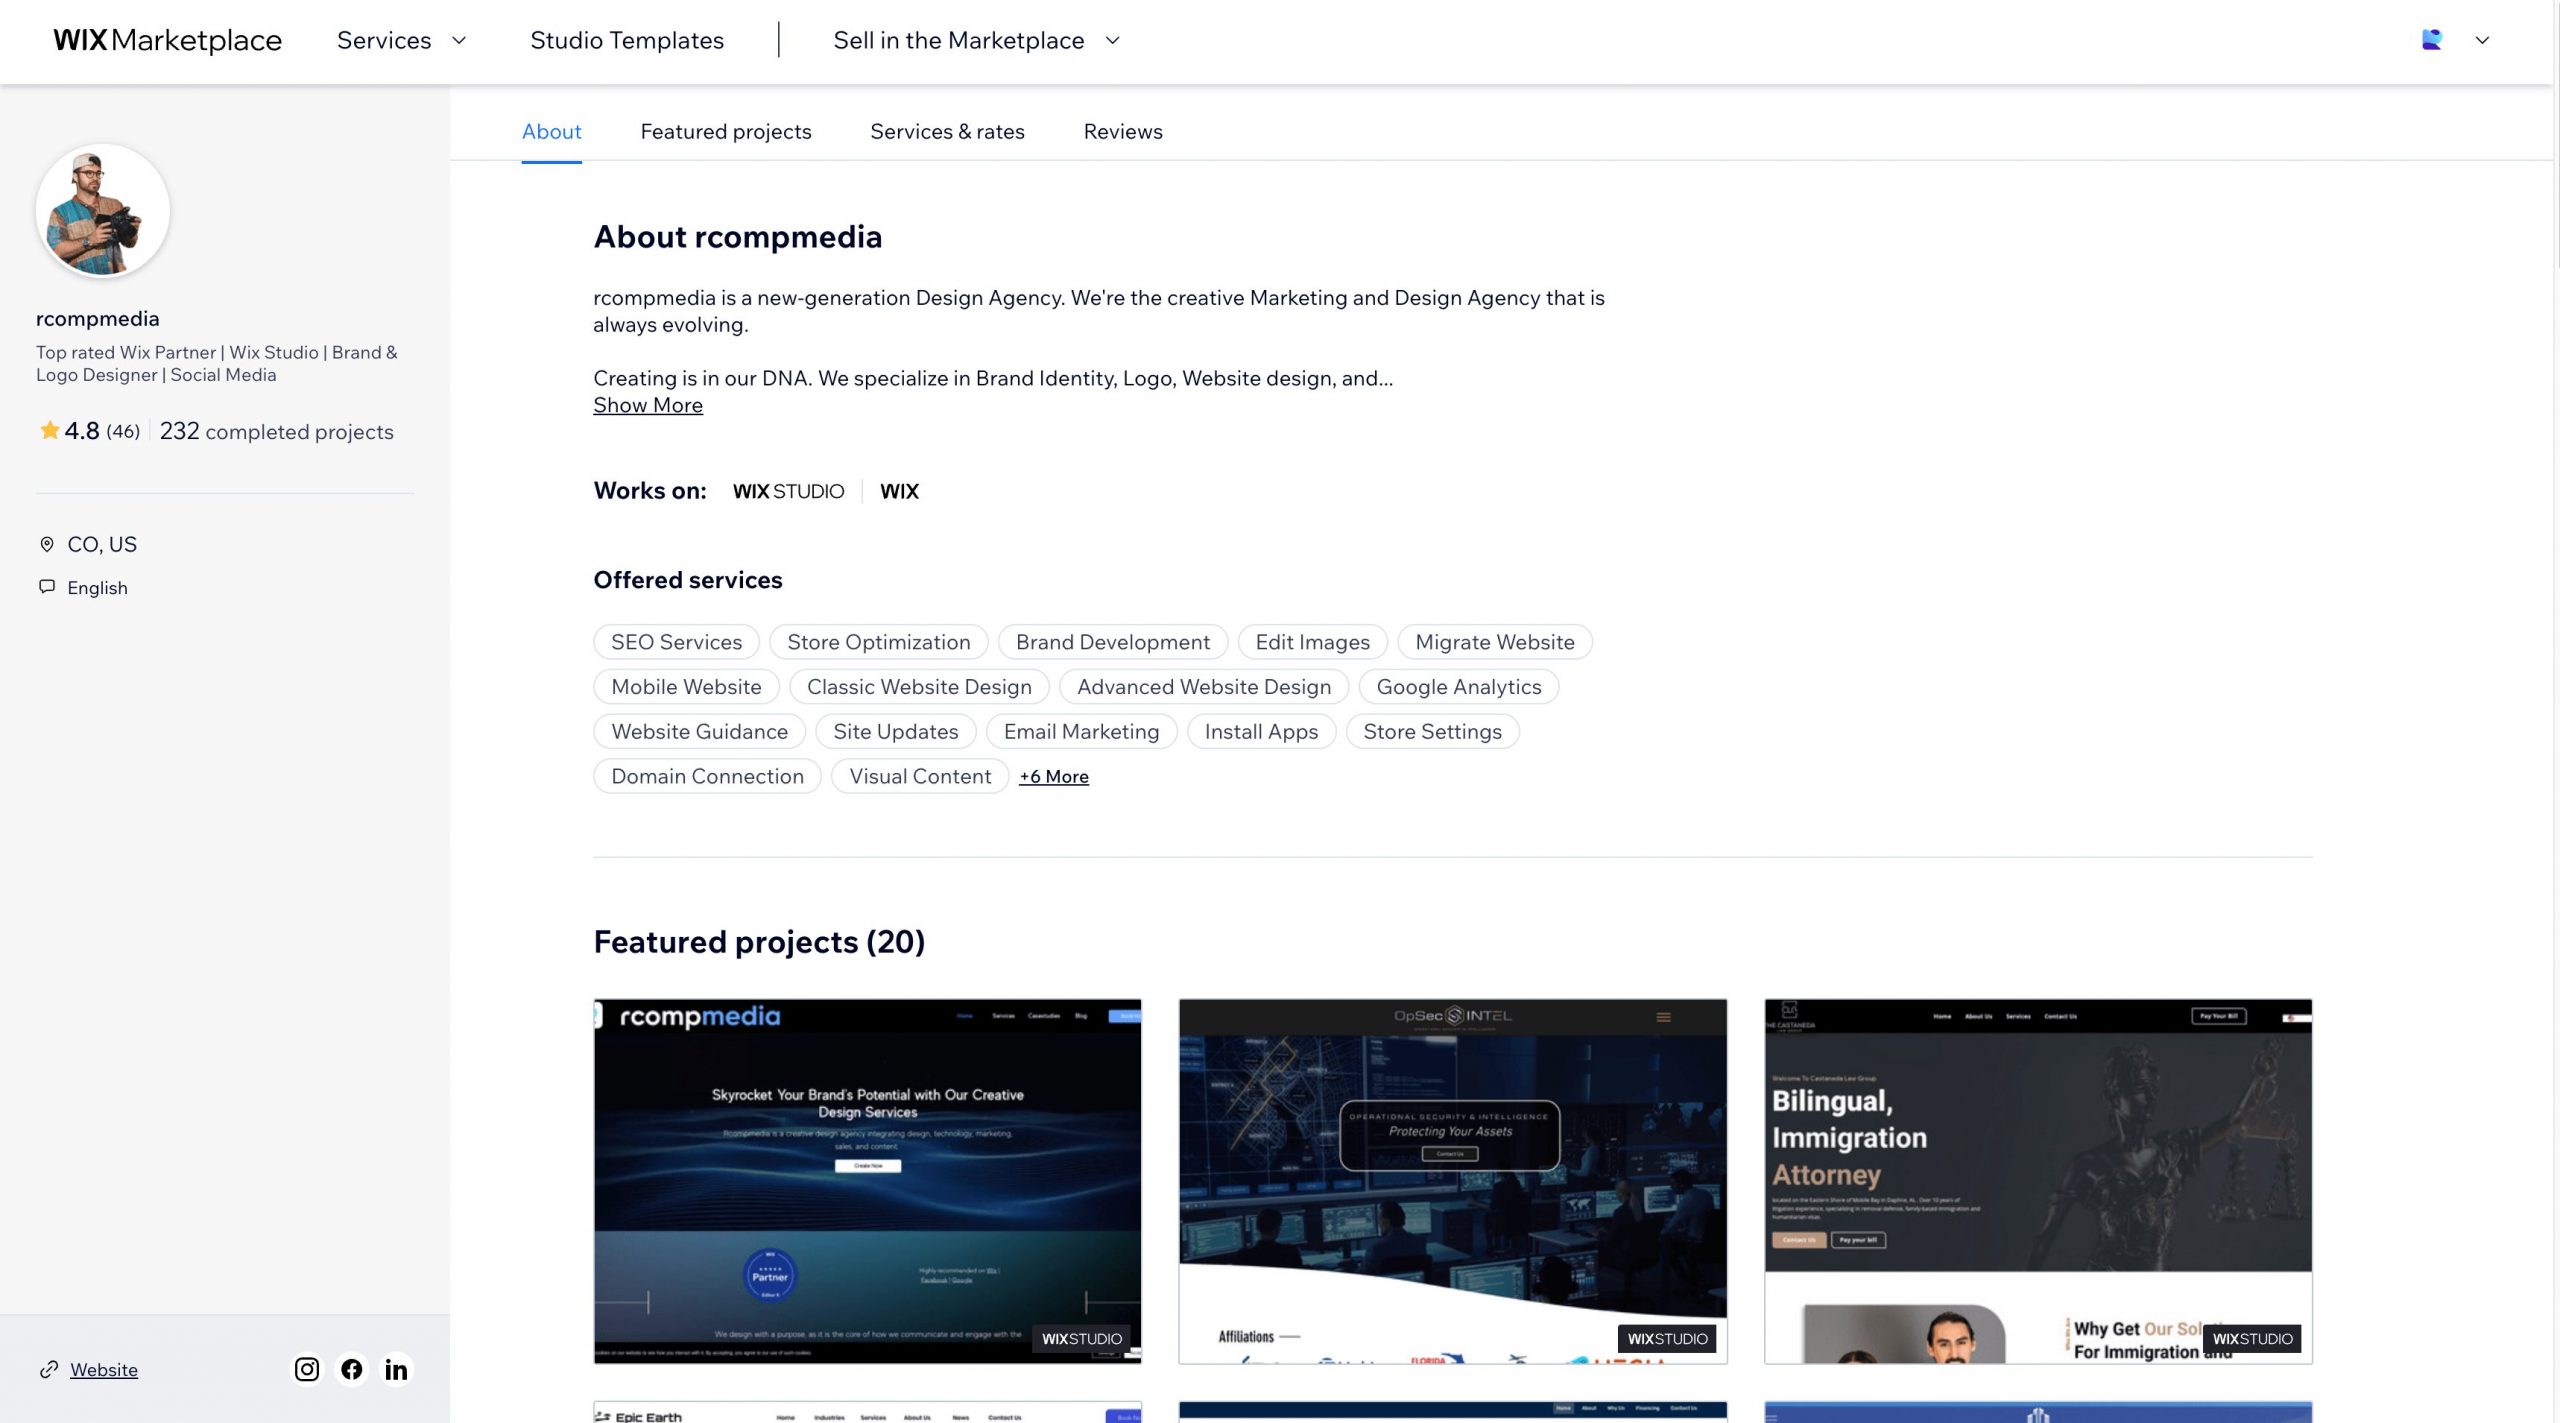Screen dimensions: 2560x1423
Task: Go to the Reviews tab
Action: click(1123, 131)
